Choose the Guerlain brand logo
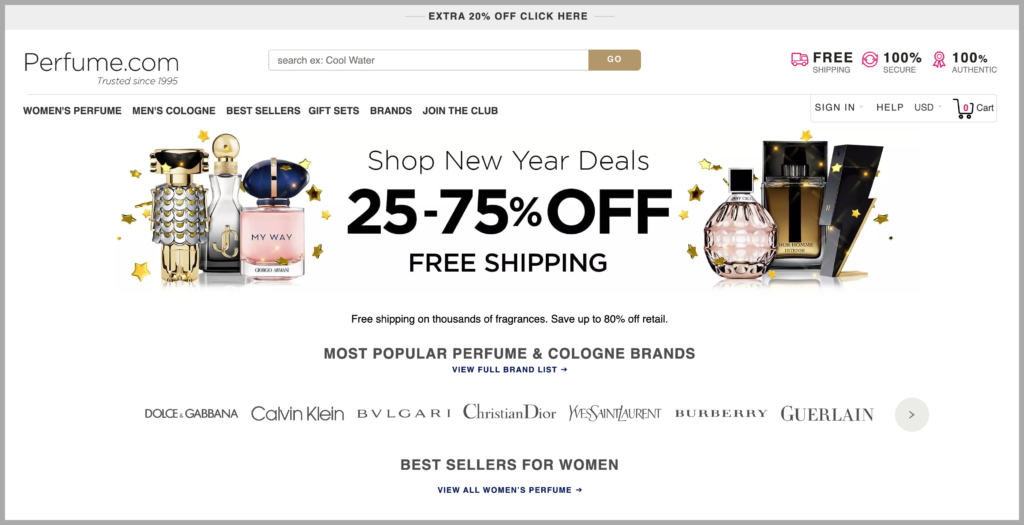The image size is (1024, 525). point(827,414)
